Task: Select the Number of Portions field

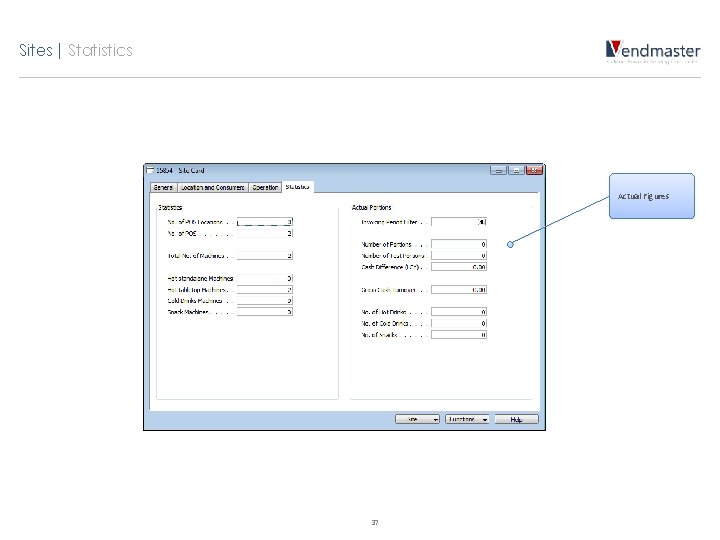Action: point(459,244)
